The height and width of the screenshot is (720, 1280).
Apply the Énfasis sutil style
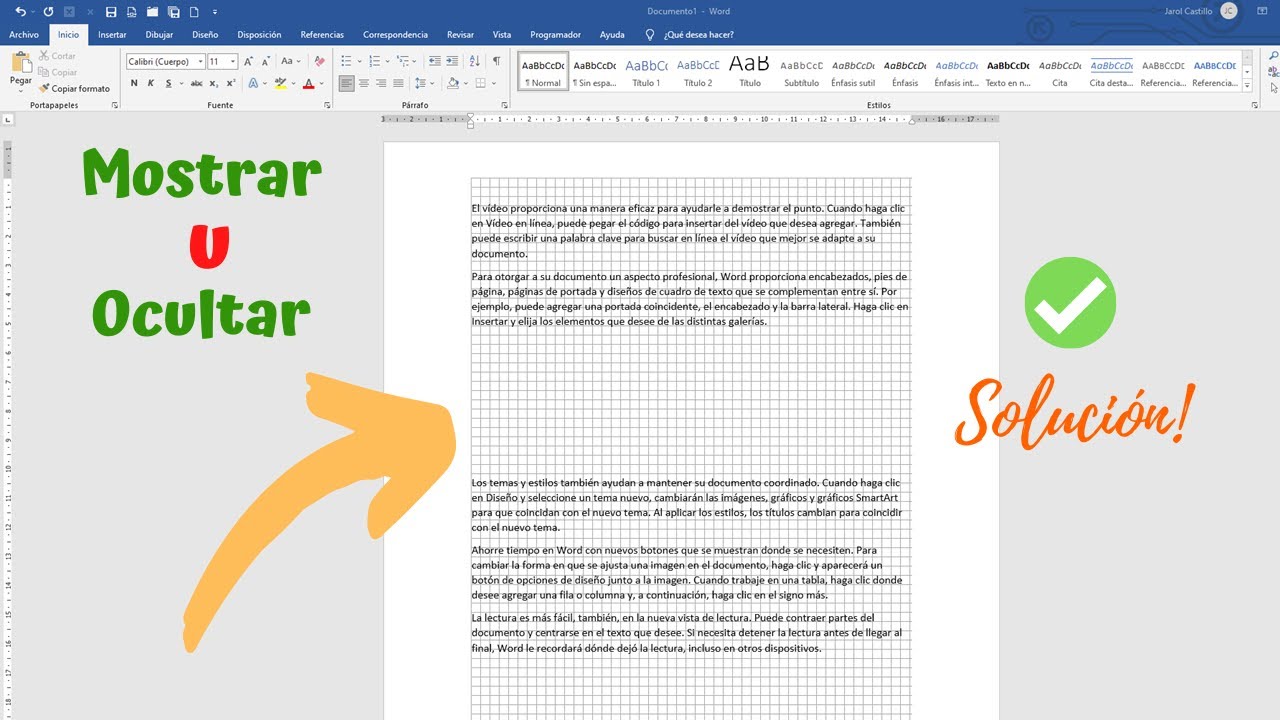[853, 72]
